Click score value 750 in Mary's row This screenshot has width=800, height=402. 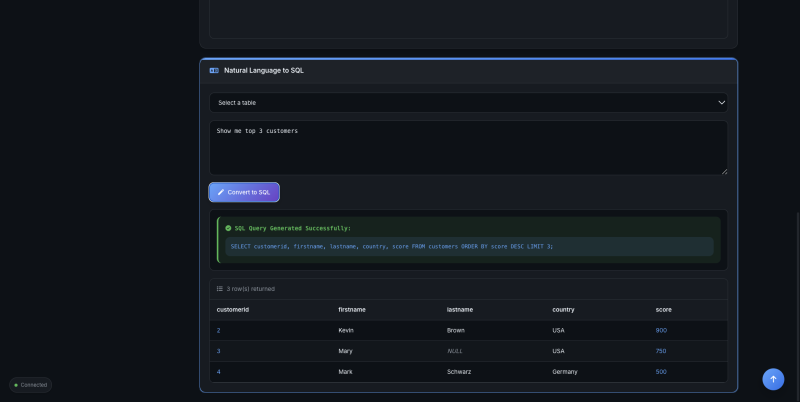pyautogui.click(x=661, y=351)
